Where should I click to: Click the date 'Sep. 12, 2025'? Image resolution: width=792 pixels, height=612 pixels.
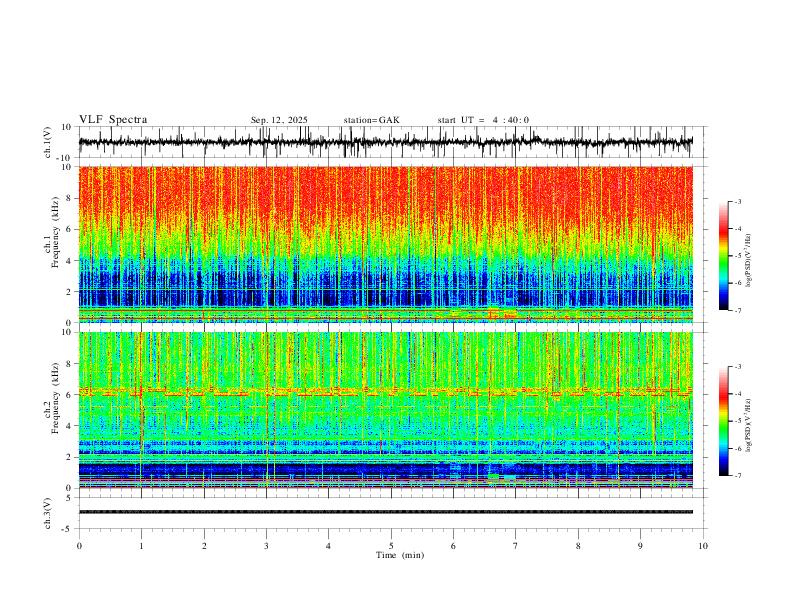point(279,120)
